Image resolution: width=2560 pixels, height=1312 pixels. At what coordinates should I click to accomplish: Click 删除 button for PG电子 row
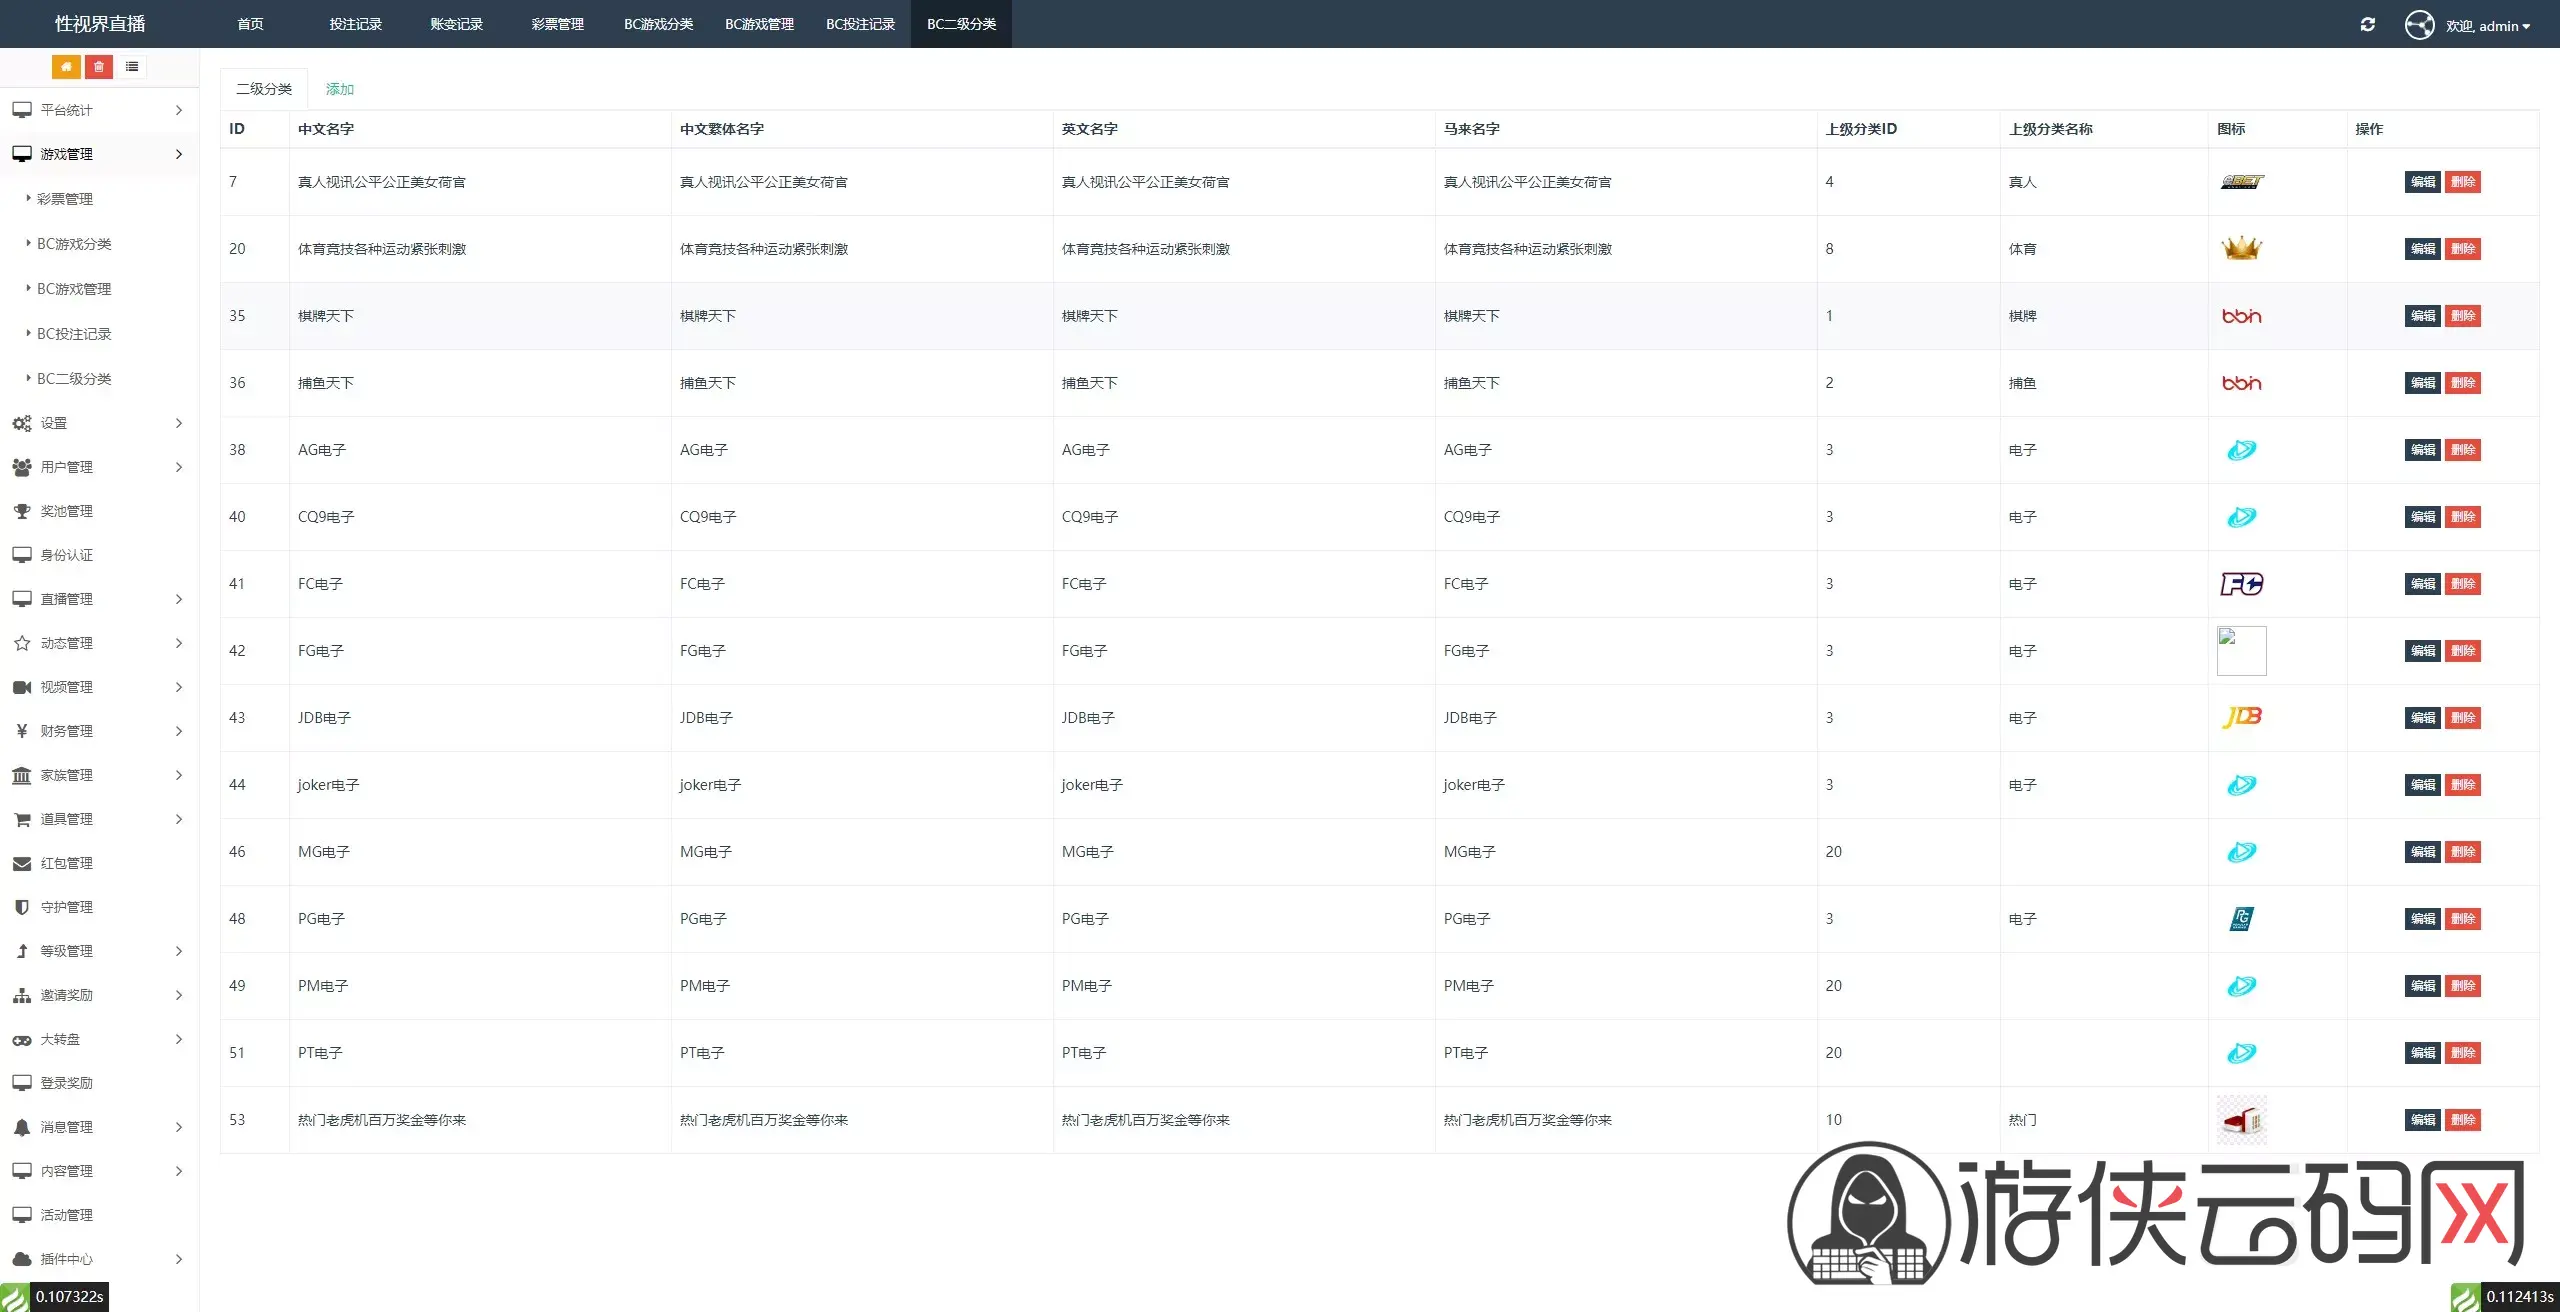2462,919
